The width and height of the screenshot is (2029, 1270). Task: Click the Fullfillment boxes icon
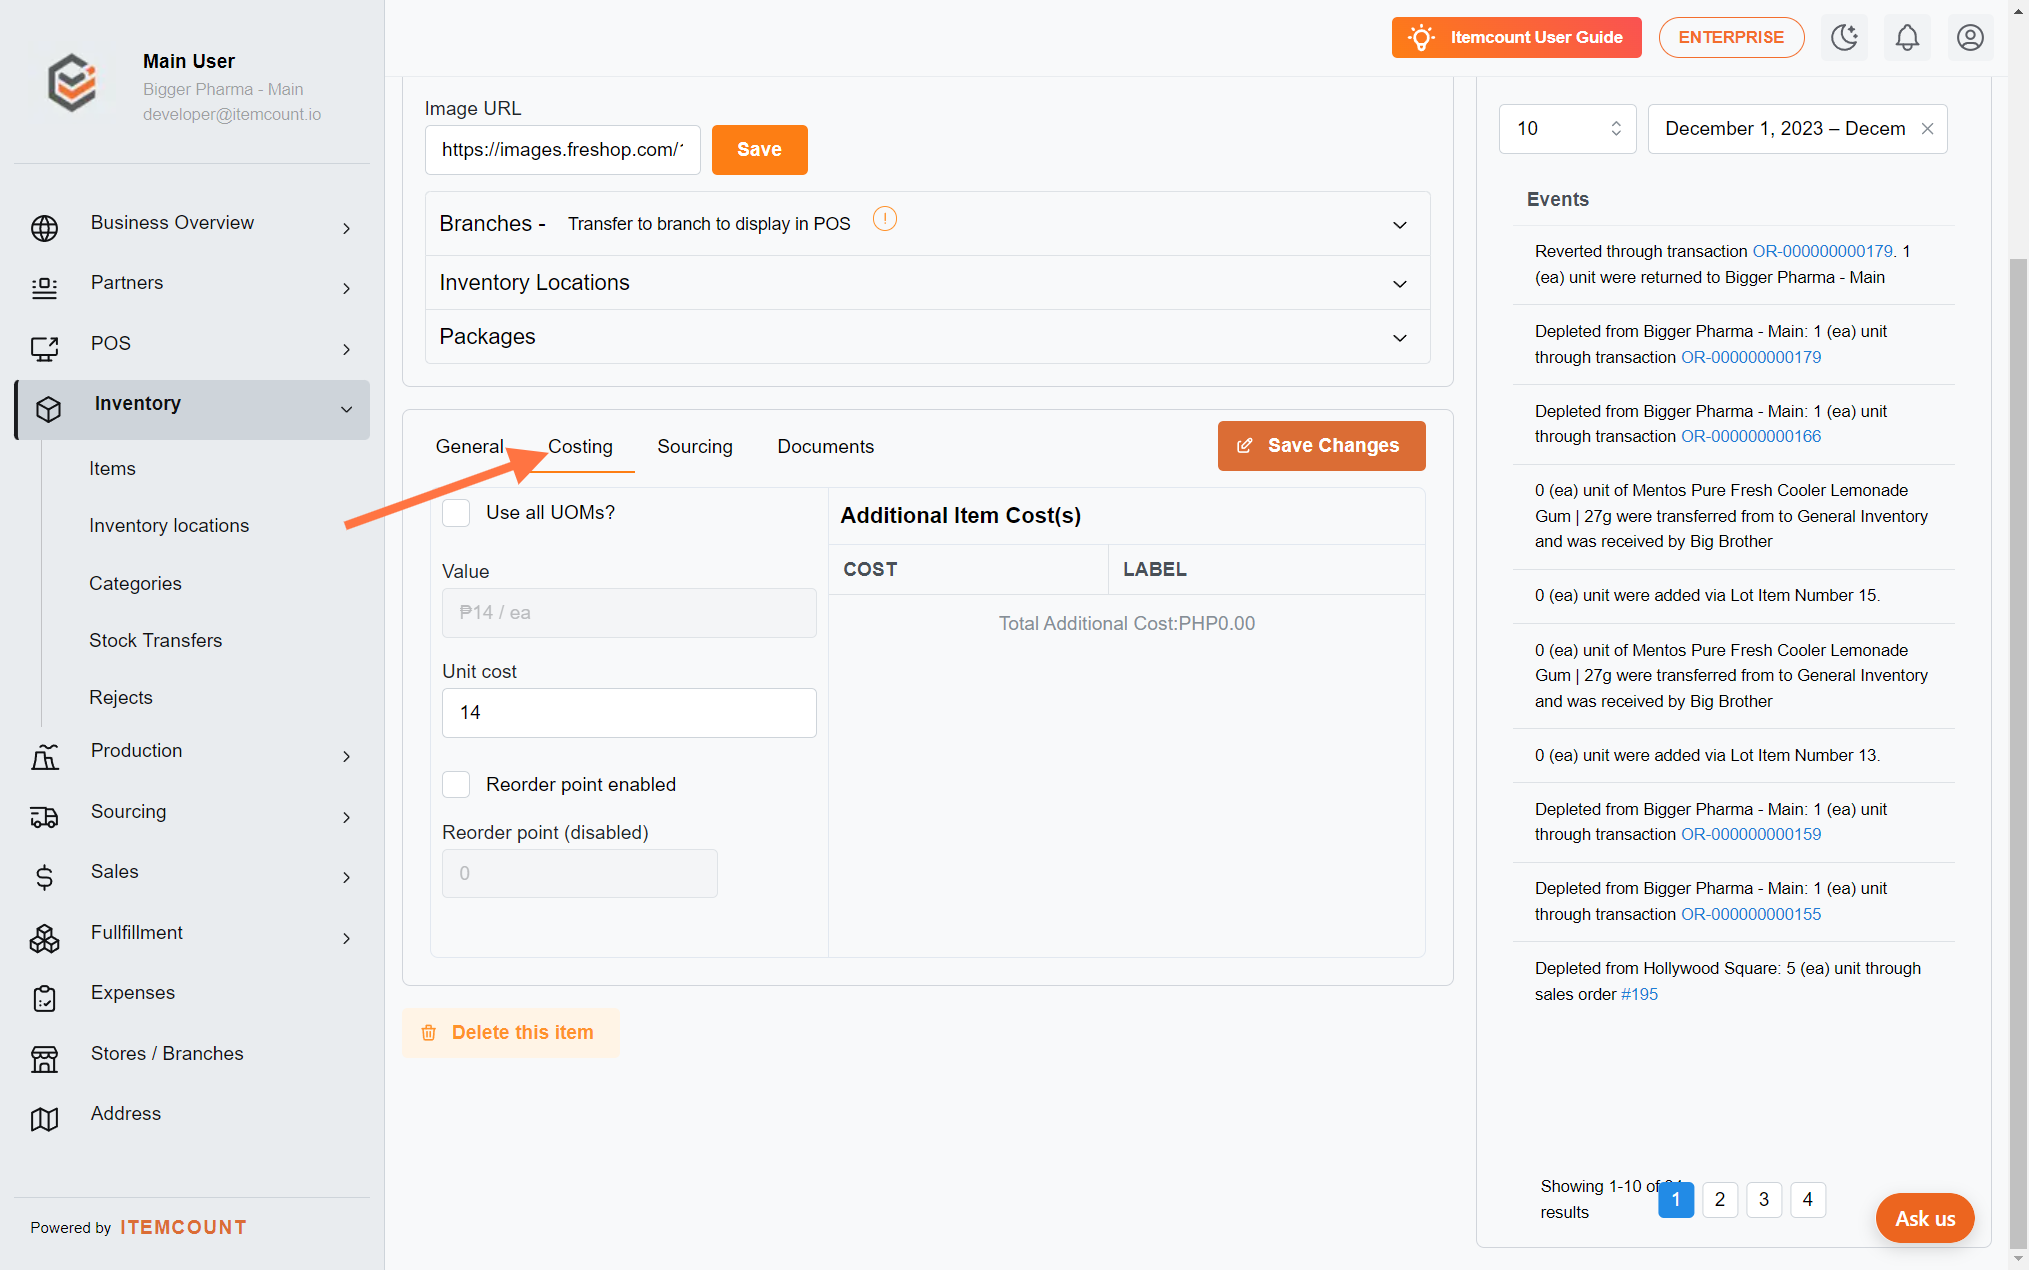tap(44, 938)
